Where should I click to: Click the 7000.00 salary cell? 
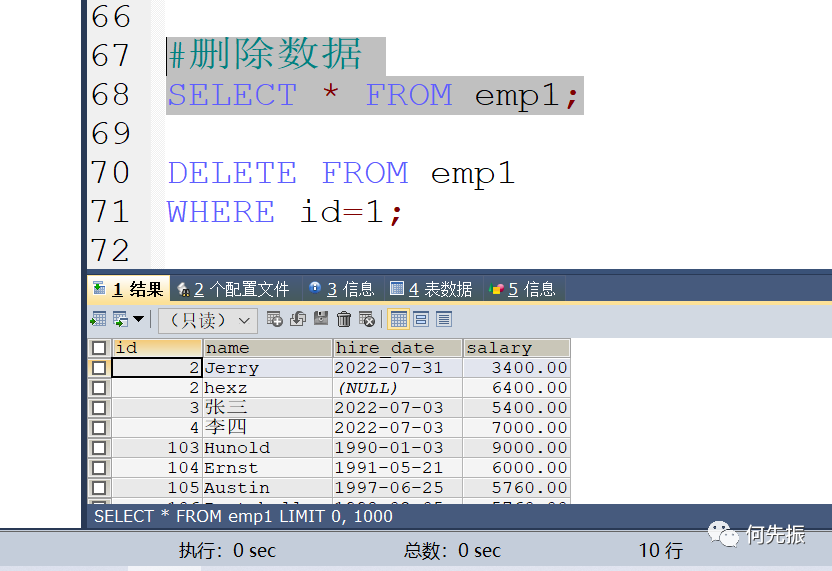coord(517,428)
